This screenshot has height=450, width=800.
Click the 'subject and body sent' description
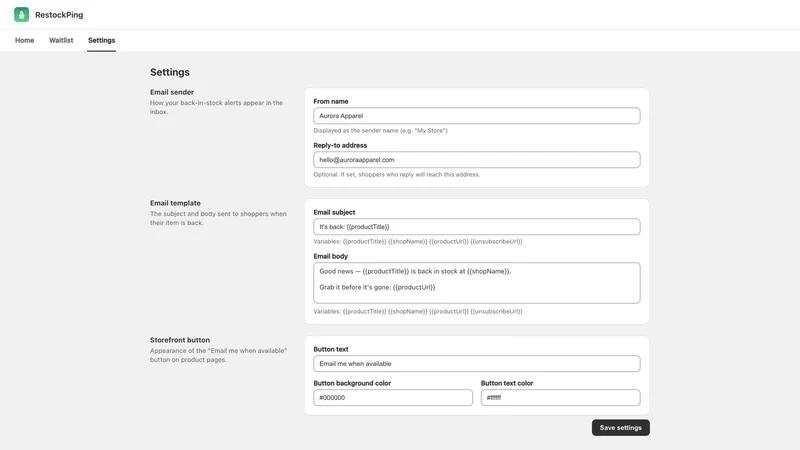point(218,218)
